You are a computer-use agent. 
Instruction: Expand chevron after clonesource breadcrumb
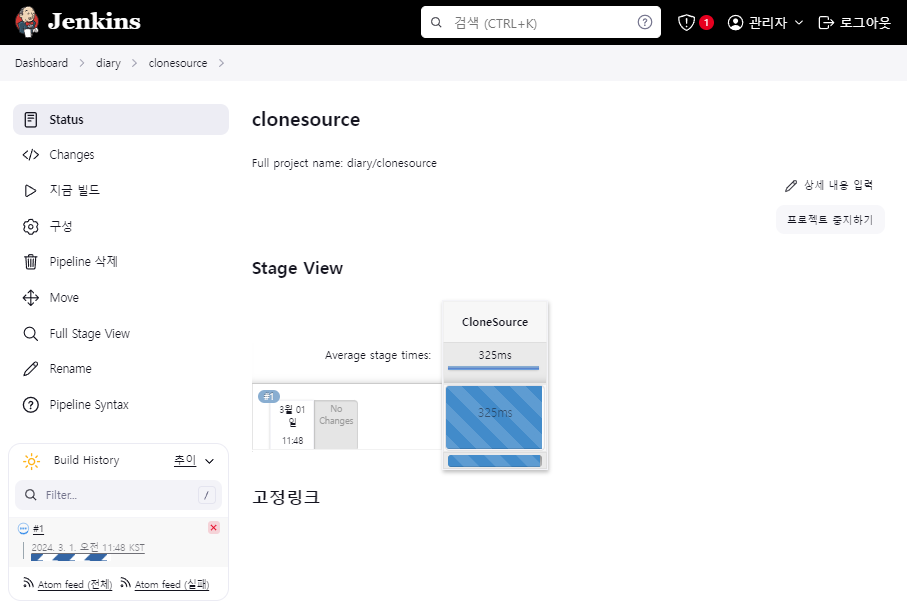tap(221, 63)
